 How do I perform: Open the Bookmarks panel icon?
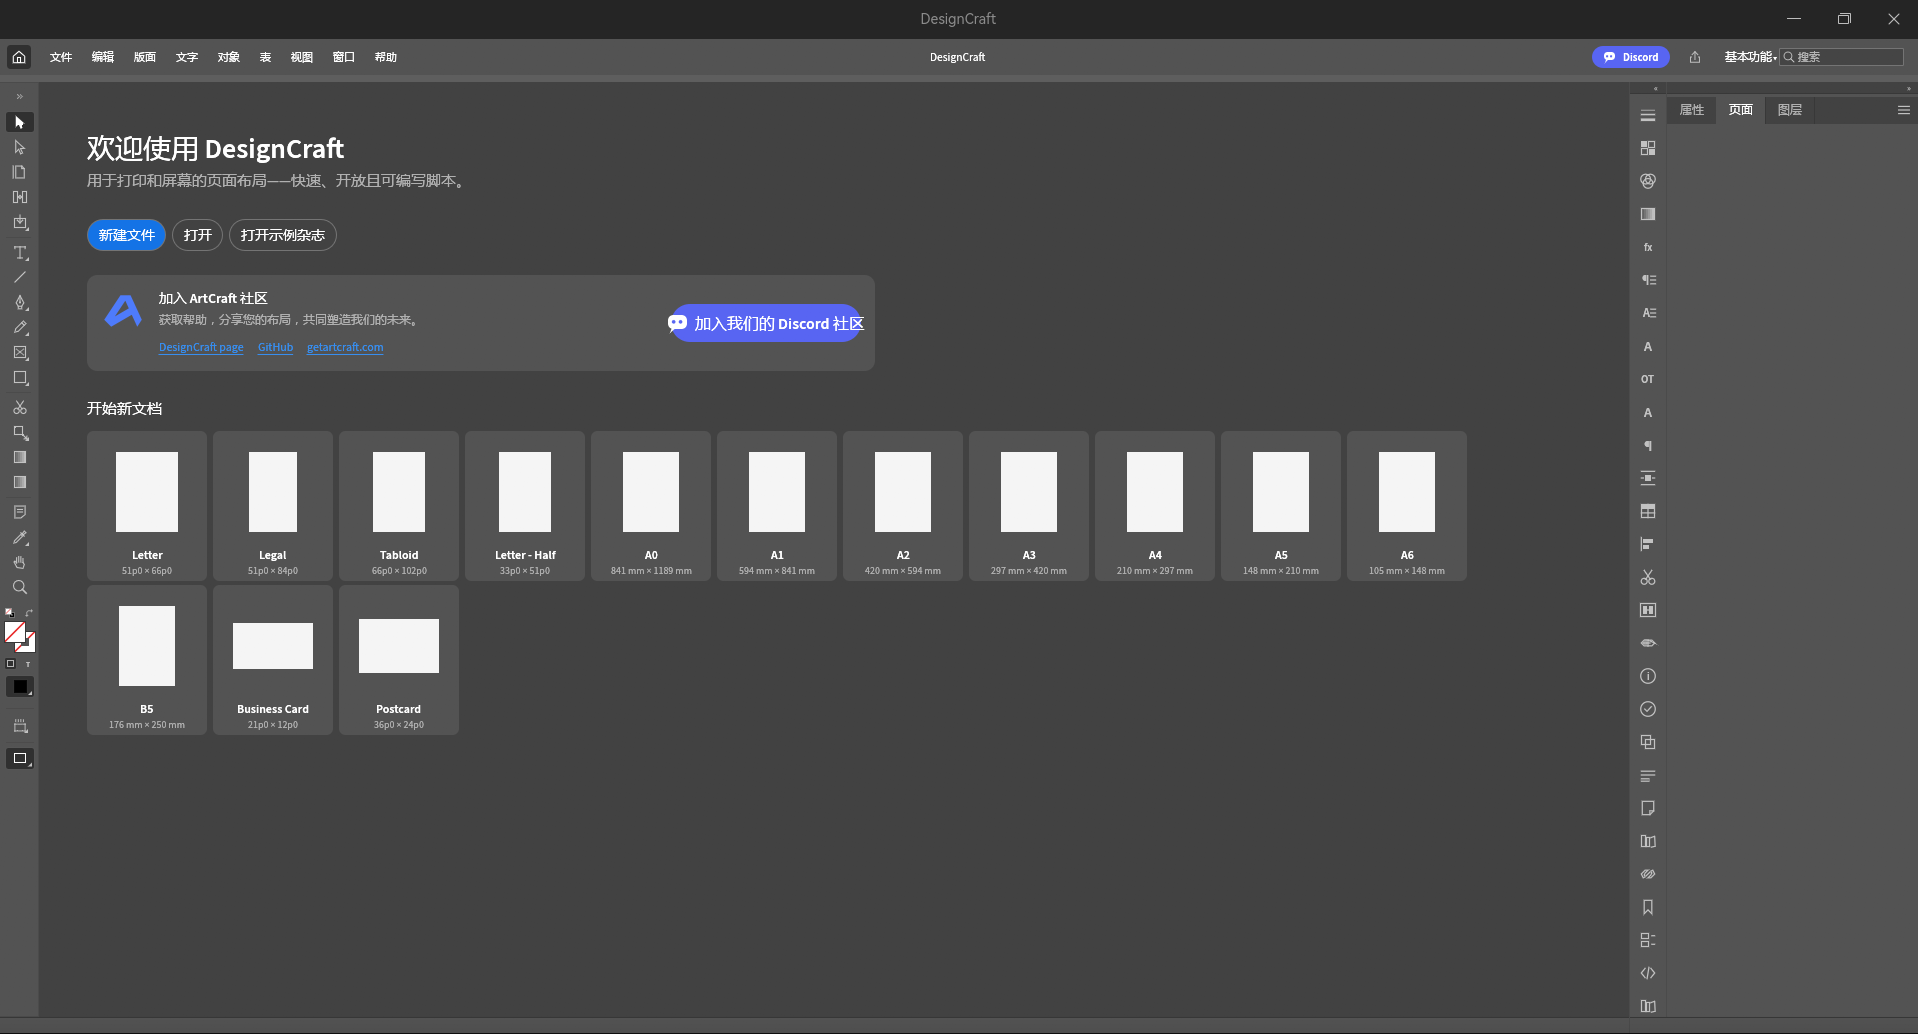pyautogui.click(x=1648, y=907)
